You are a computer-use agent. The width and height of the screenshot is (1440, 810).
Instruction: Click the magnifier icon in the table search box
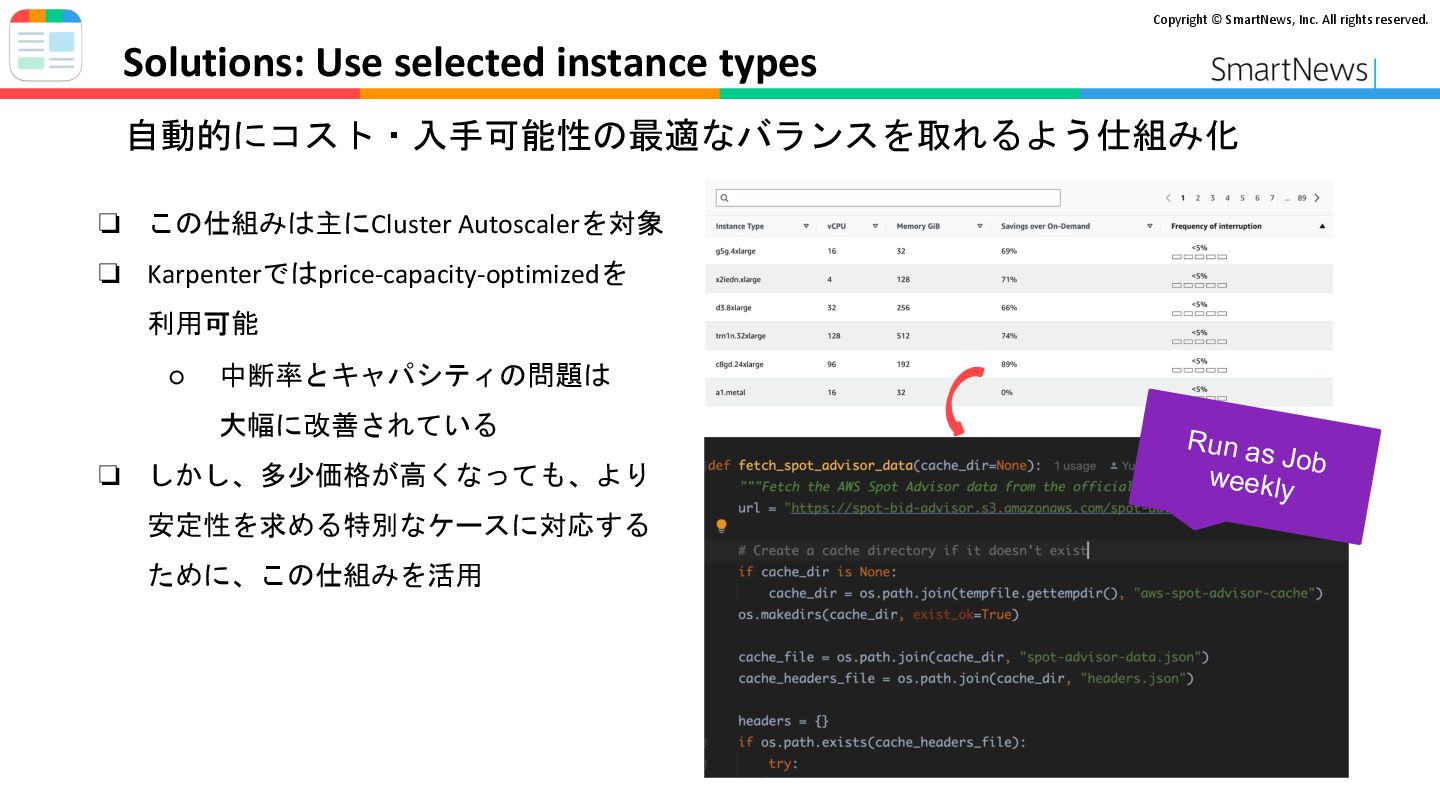tap(724, 198)
